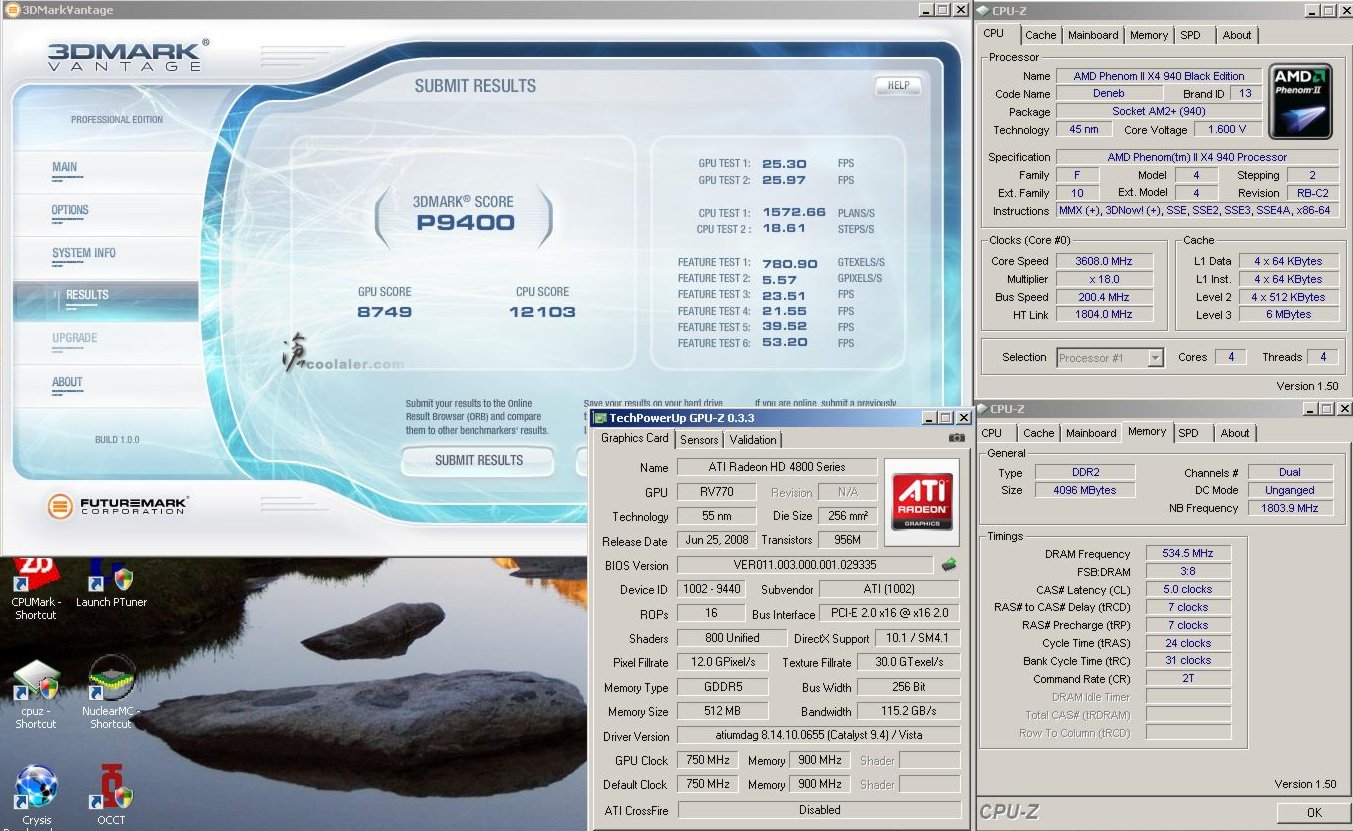Screen dimensions: 1353x831
Task: Switch to CPU tab in lower CPU-Z window
Action: pos(992,433)
